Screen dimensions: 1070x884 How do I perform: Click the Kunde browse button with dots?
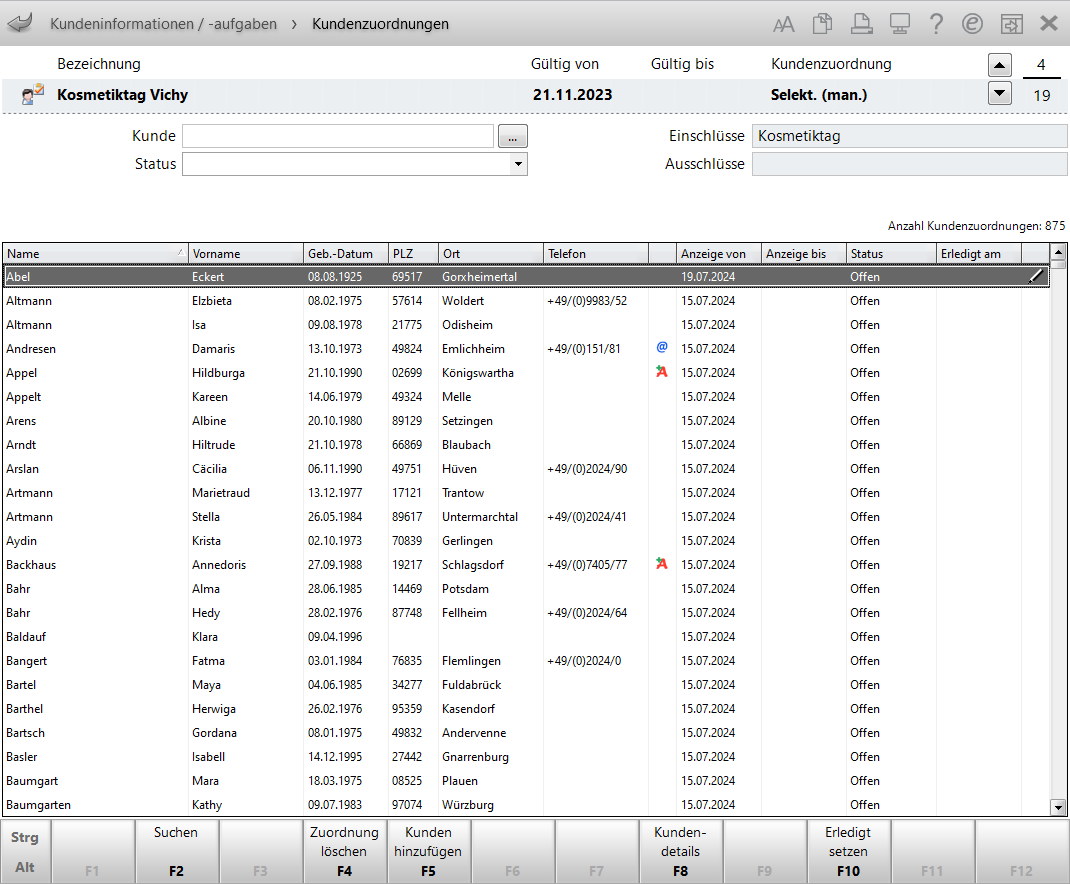click(512, 136)
